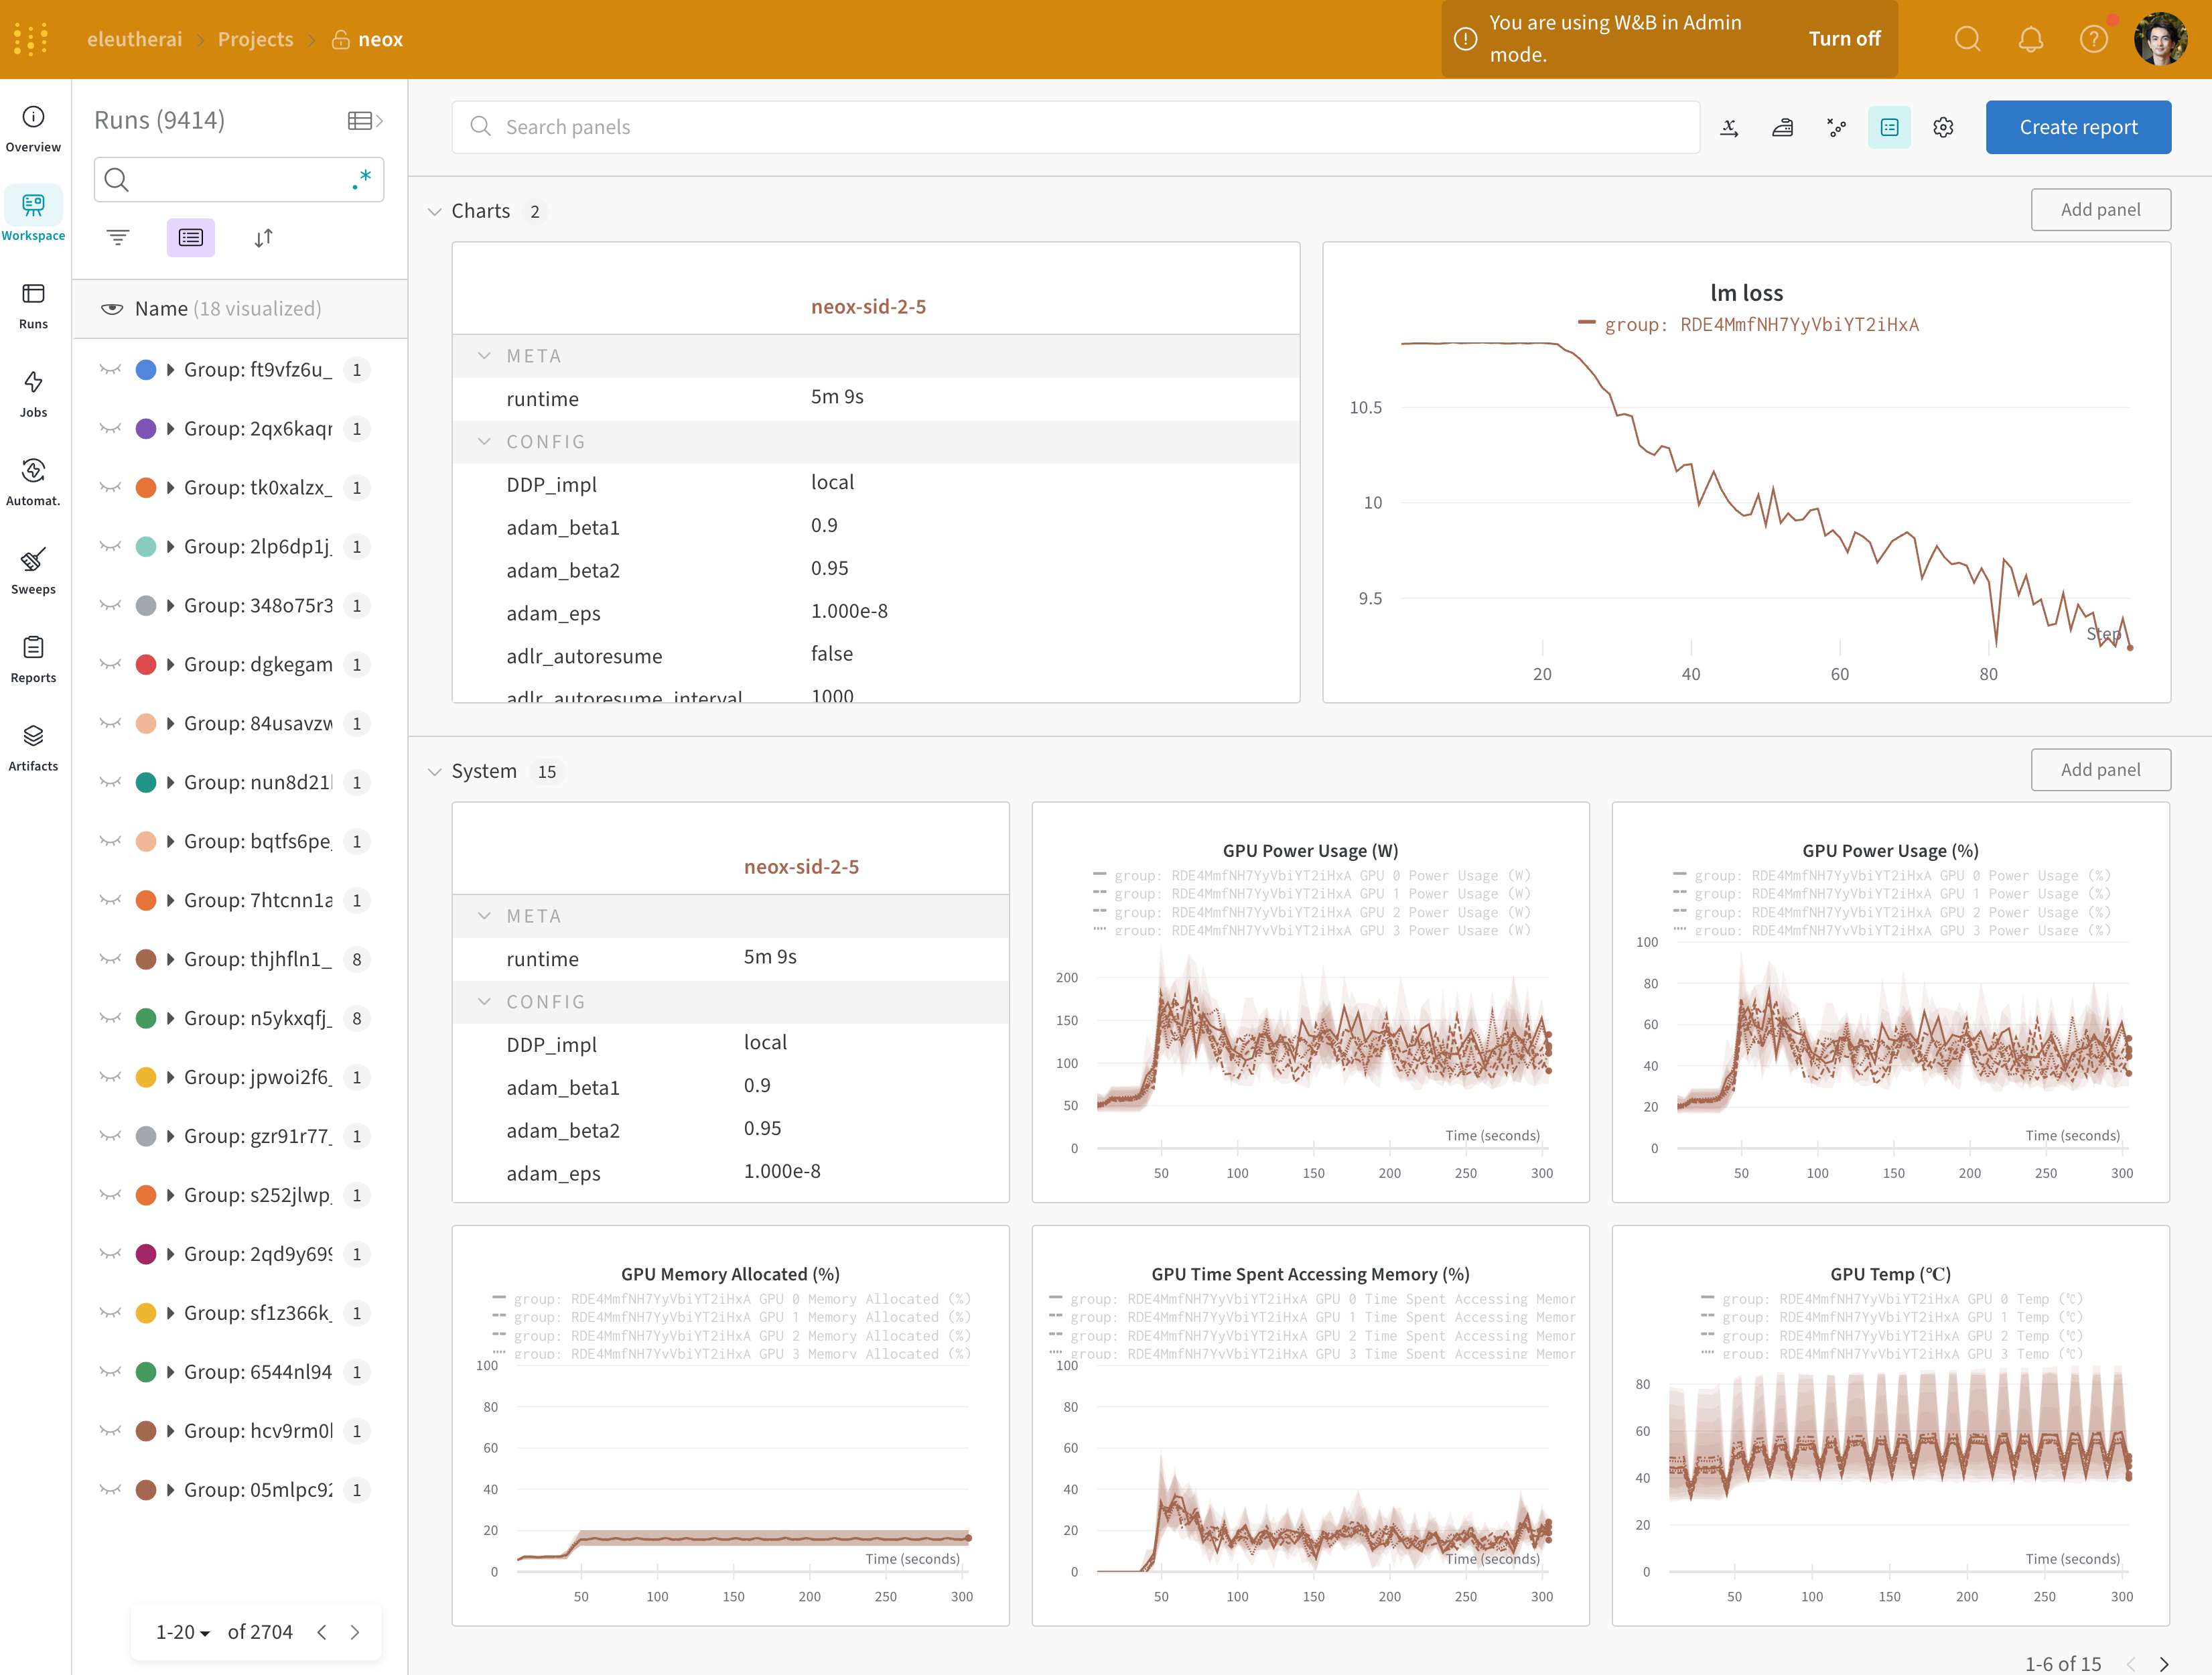Click the smoothing iron icon in toolbar
Screen dimensions: 2212x1675
coord(1782,127)
